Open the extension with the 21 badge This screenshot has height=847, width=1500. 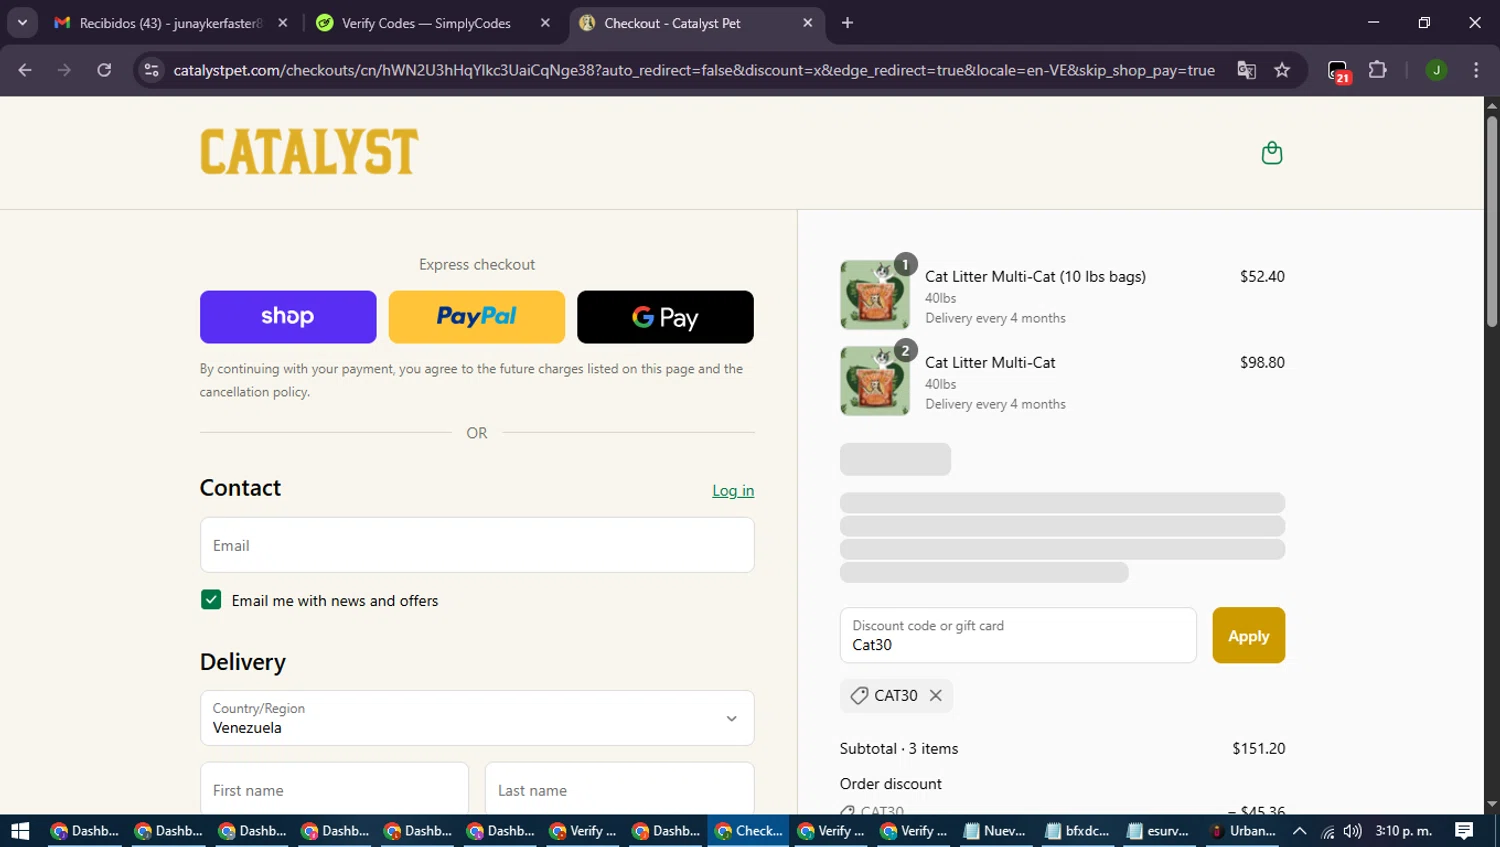(1339, 71)
